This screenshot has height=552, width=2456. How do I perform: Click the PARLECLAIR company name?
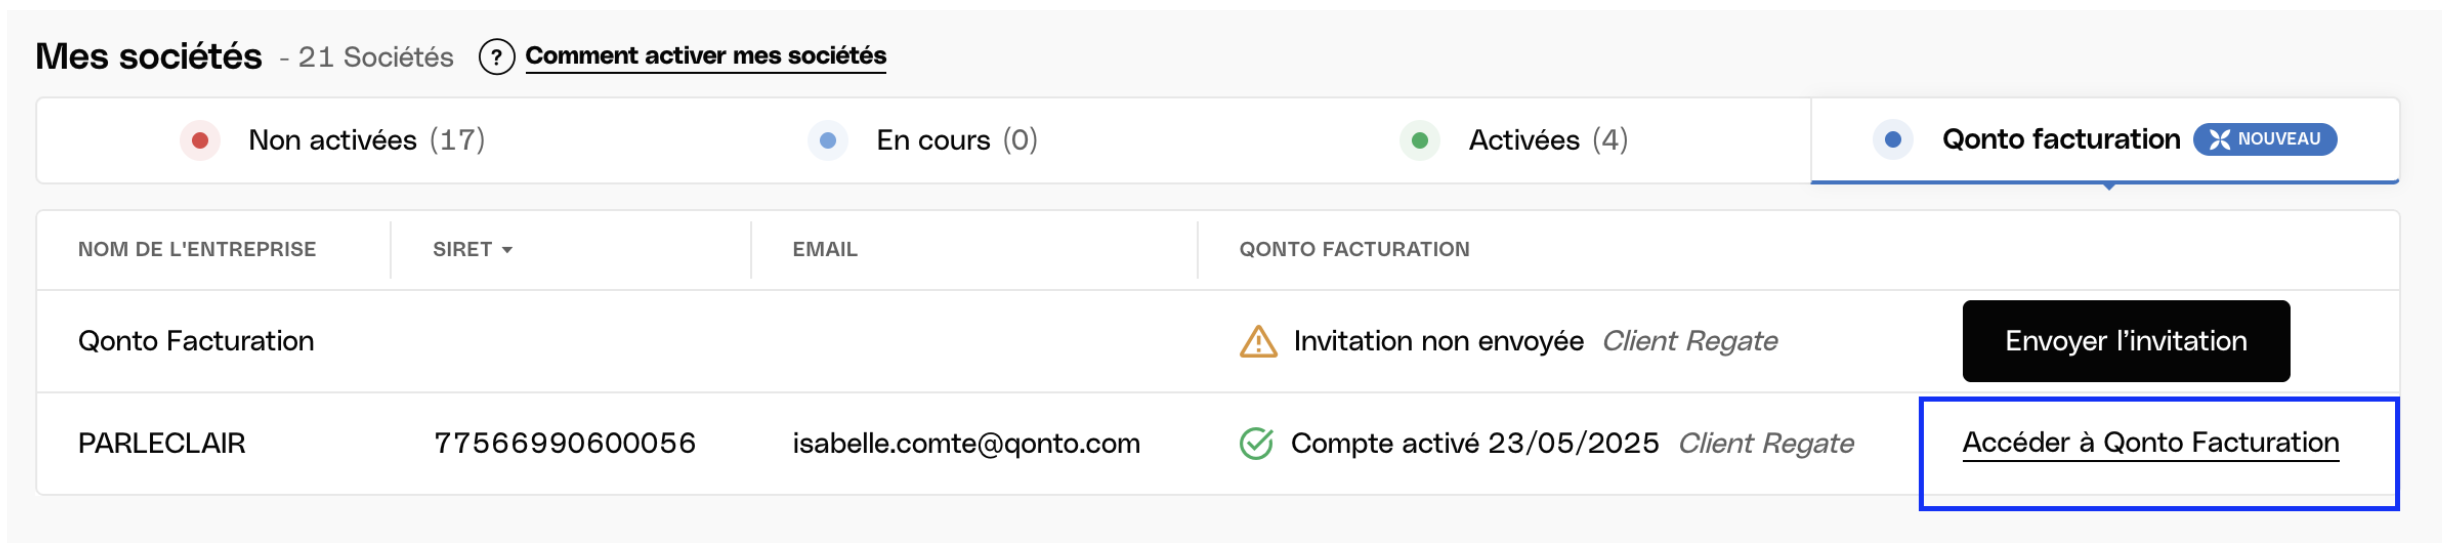[161, 444]
